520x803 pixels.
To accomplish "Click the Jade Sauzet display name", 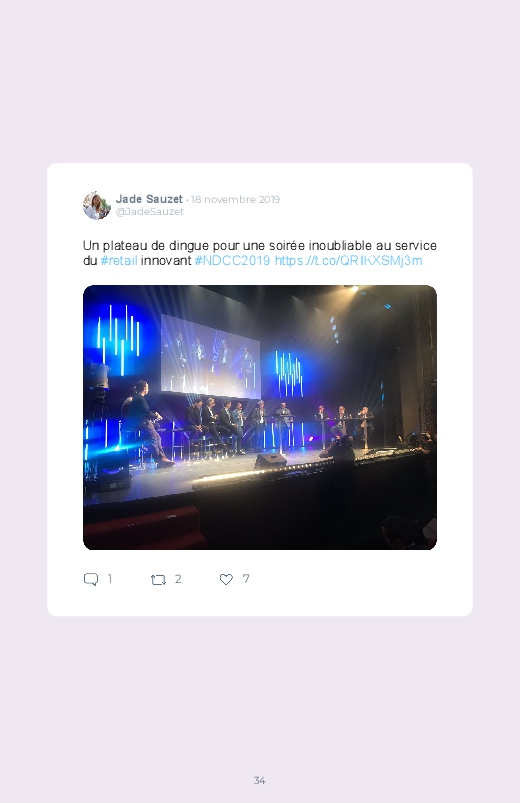I will pyautogui.click(x=149, y=199).
